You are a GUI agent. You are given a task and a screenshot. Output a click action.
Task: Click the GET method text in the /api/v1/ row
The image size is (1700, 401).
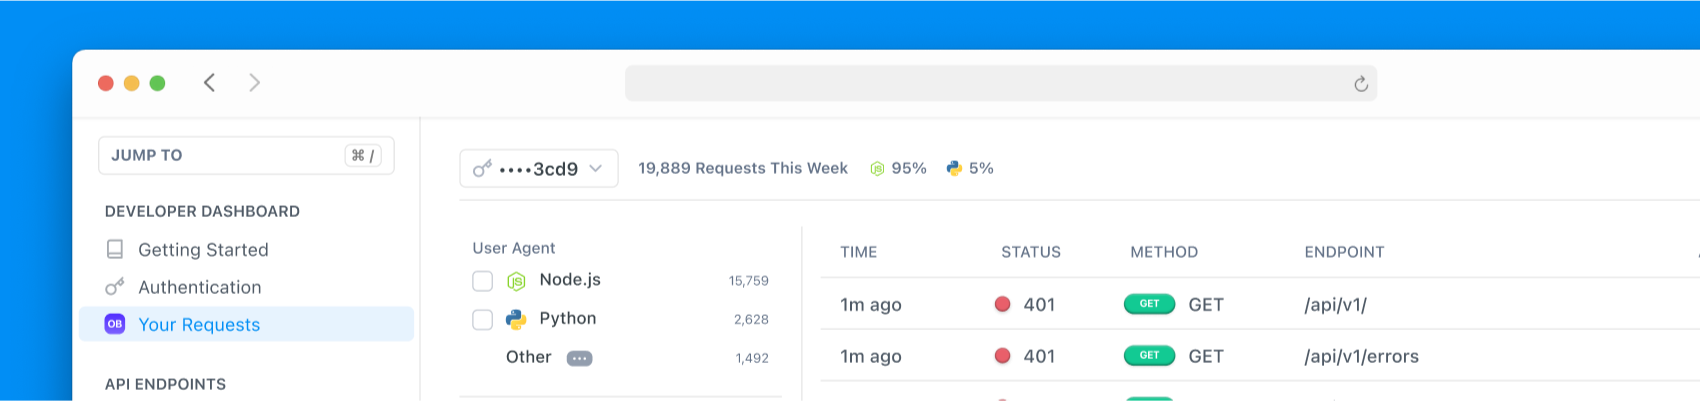point(1206,305)
